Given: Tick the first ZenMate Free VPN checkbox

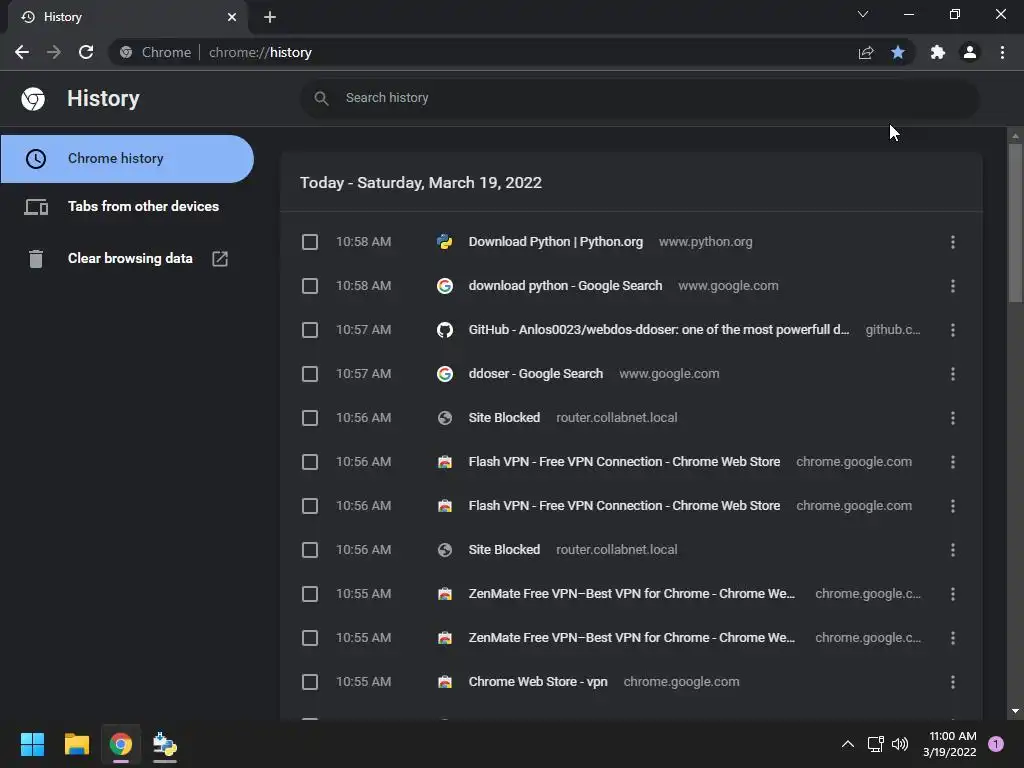Looking at the screenshot, I should pos(310,594).
